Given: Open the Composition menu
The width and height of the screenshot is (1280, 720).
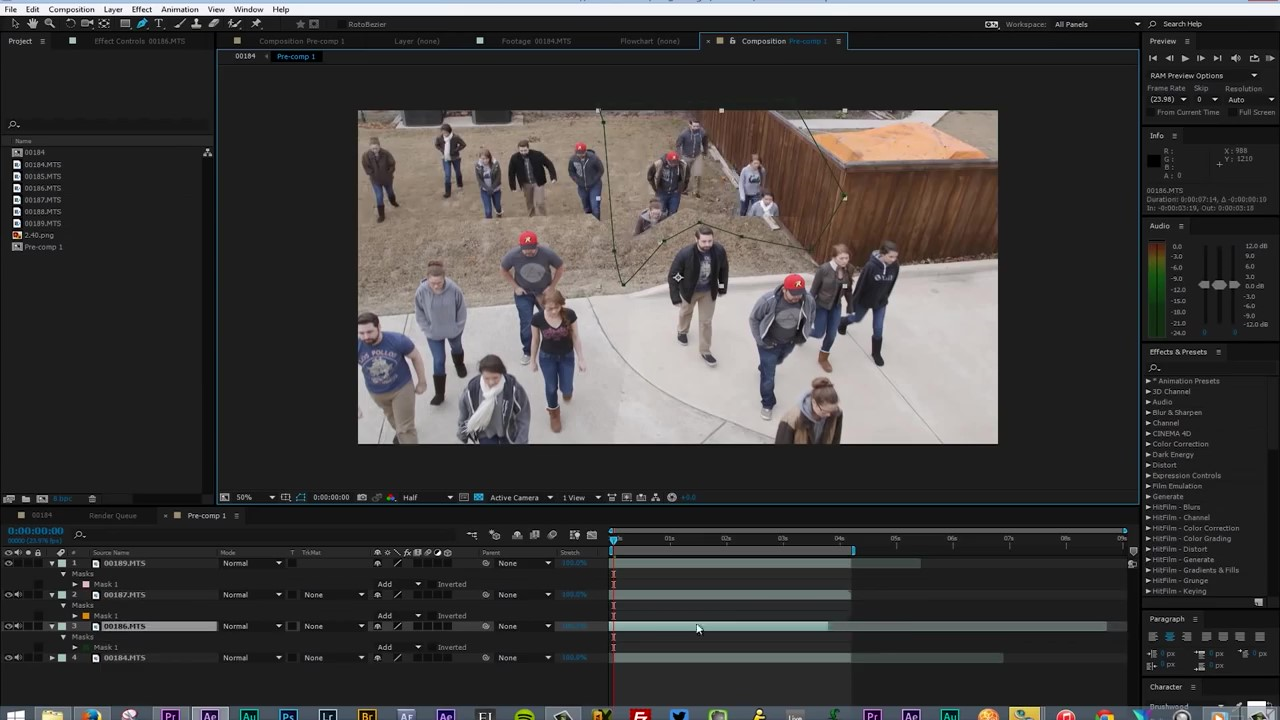Looking at the screenshot, I should pos(71,9).
